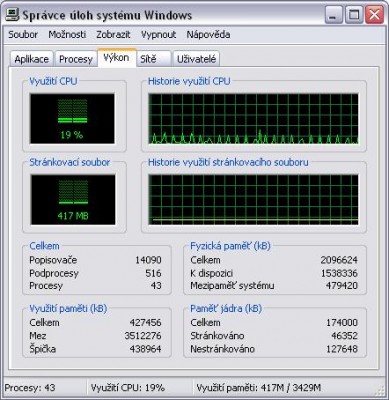The width and height of the screenshot is (389, 400).
Task: Click the Využití paměti (kB) group heading
Action: click(x=68, y=309)
